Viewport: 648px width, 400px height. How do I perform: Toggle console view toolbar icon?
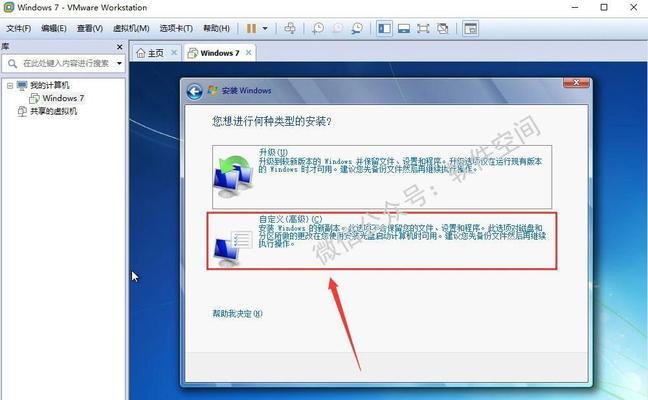470,29
